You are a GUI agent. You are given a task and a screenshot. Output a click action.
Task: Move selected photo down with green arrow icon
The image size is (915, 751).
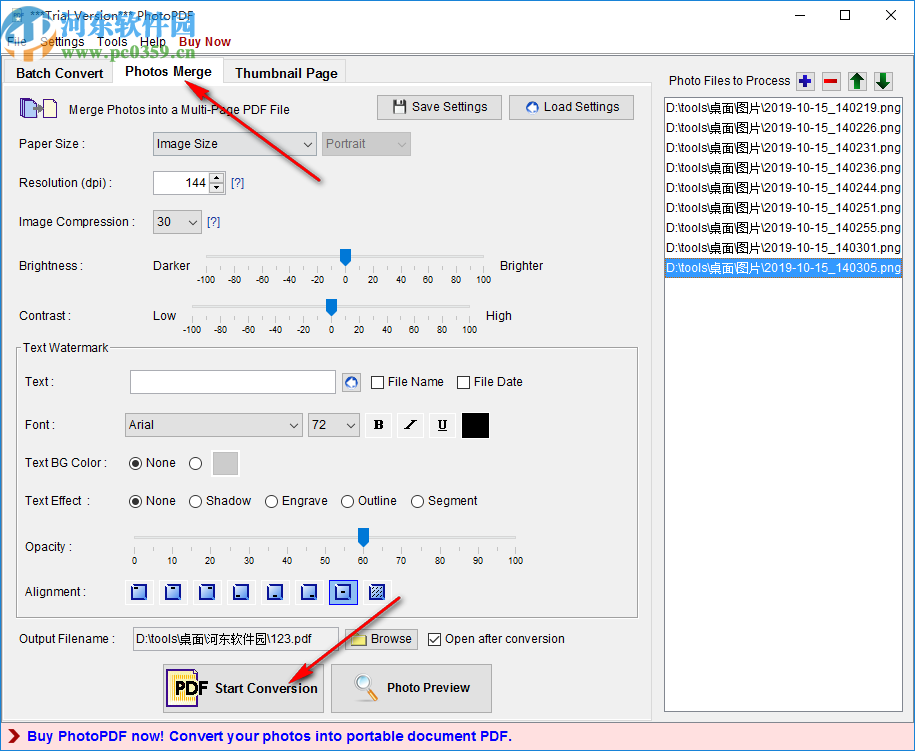click(x=883, y=81)
